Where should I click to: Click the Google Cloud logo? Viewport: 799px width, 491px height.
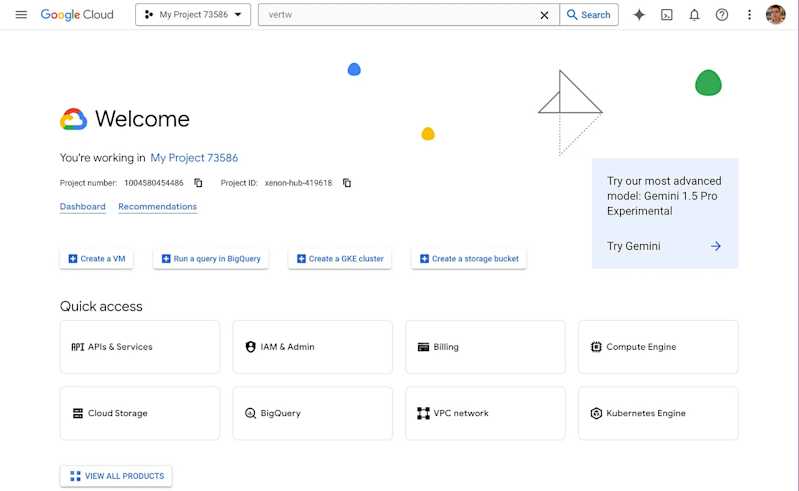pos(77,15)
